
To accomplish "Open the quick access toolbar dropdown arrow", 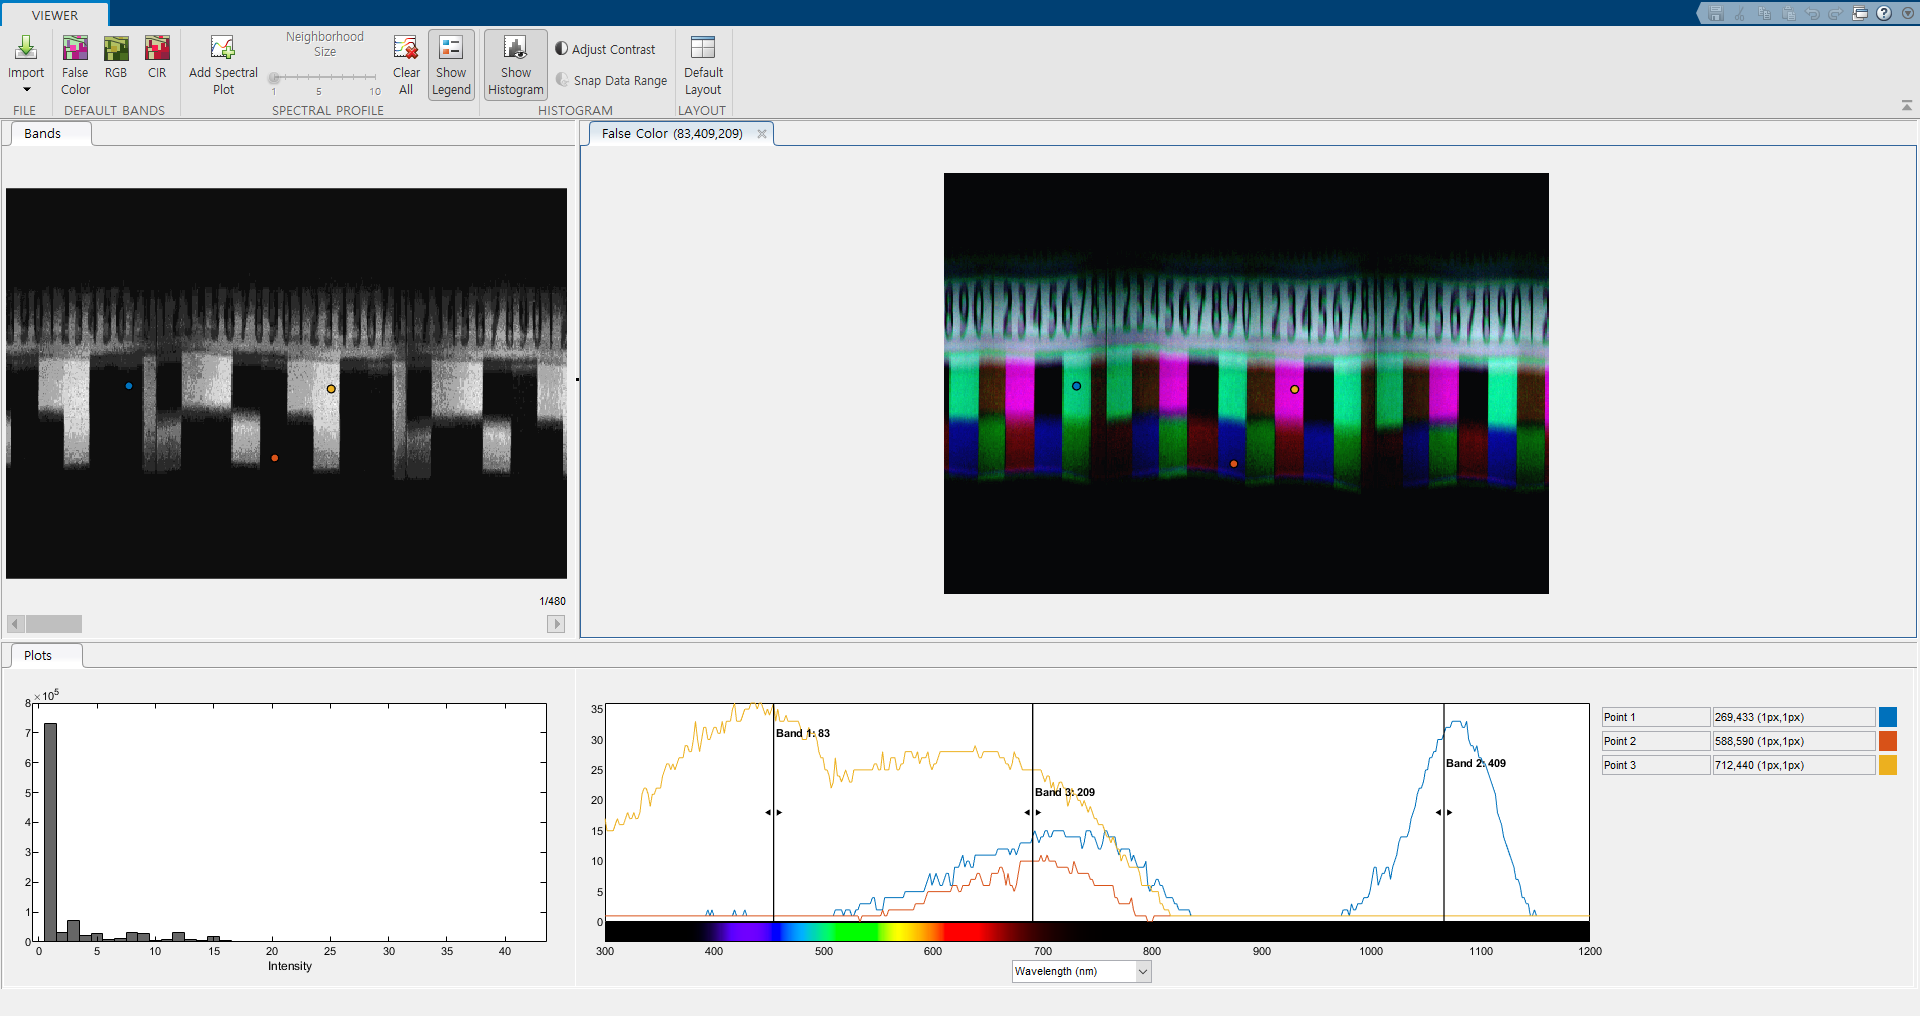I will click(1907, 13).
